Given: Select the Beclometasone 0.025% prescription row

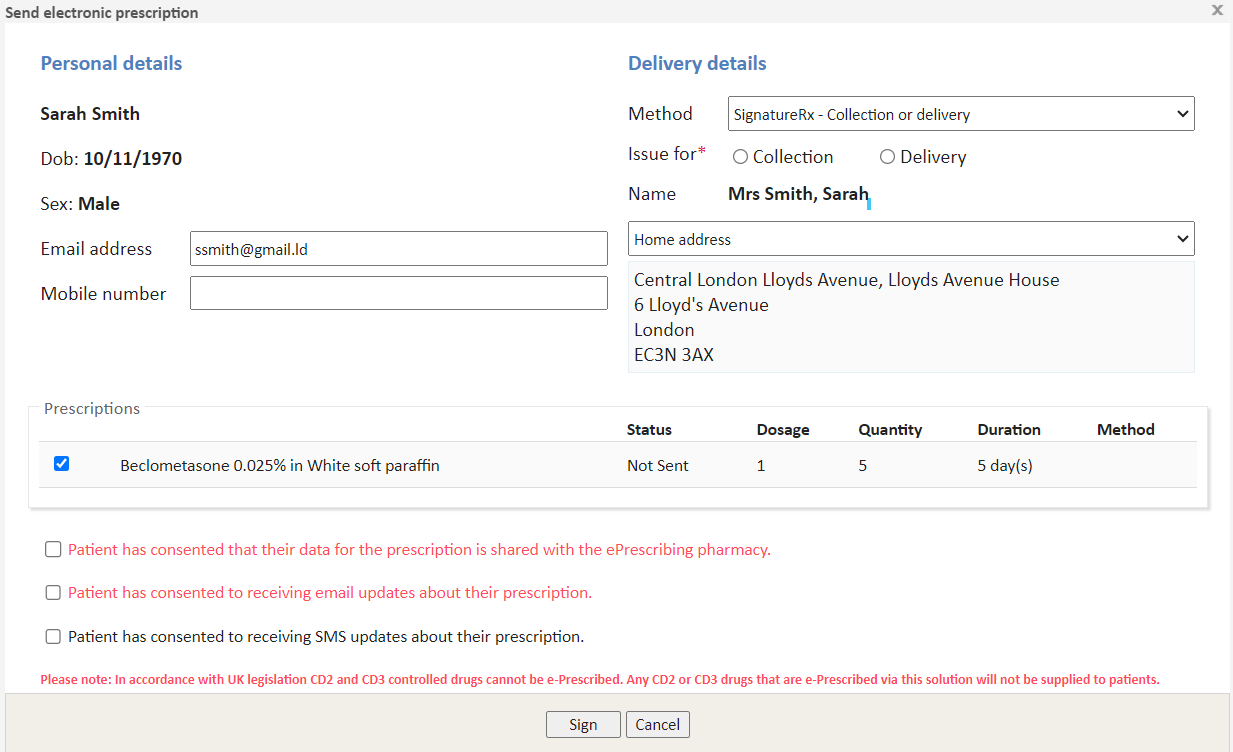Looking at the screenshot, I should click(279, 466).
